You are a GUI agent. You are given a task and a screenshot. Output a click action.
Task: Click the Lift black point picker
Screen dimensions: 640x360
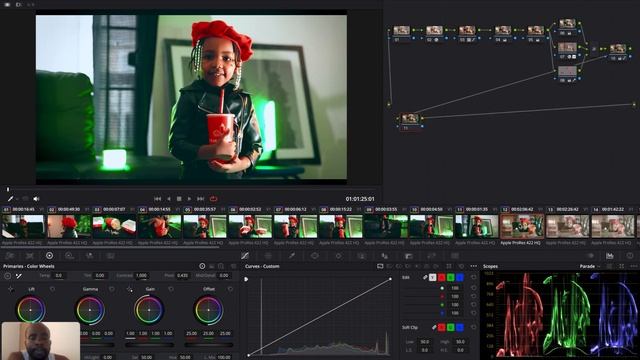[x=11, y=289]
